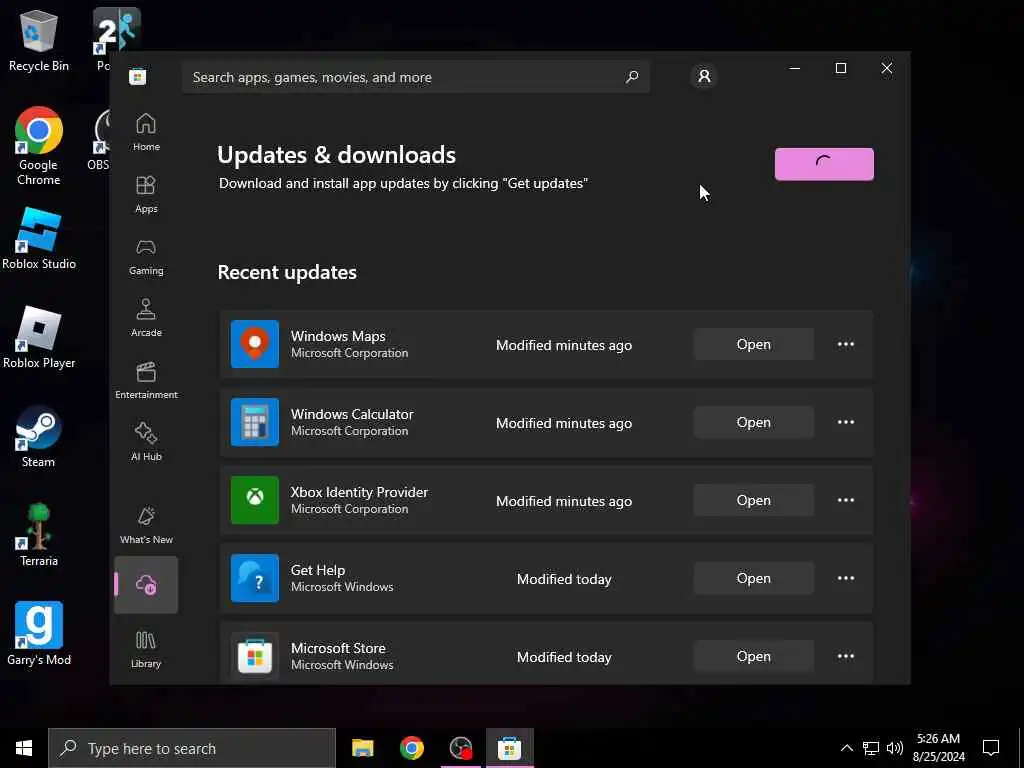Open more options for Windows Maps
This screenshot has height=768, width=1024.
[846, 344]
